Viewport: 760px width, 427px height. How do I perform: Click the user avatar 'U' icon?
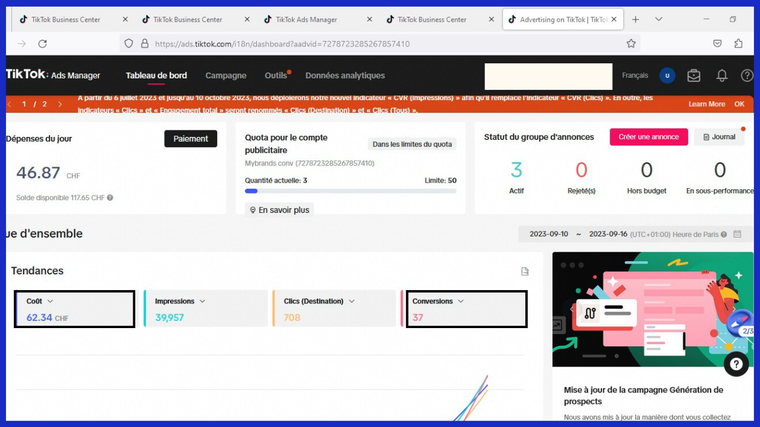[x=667, y=76]
